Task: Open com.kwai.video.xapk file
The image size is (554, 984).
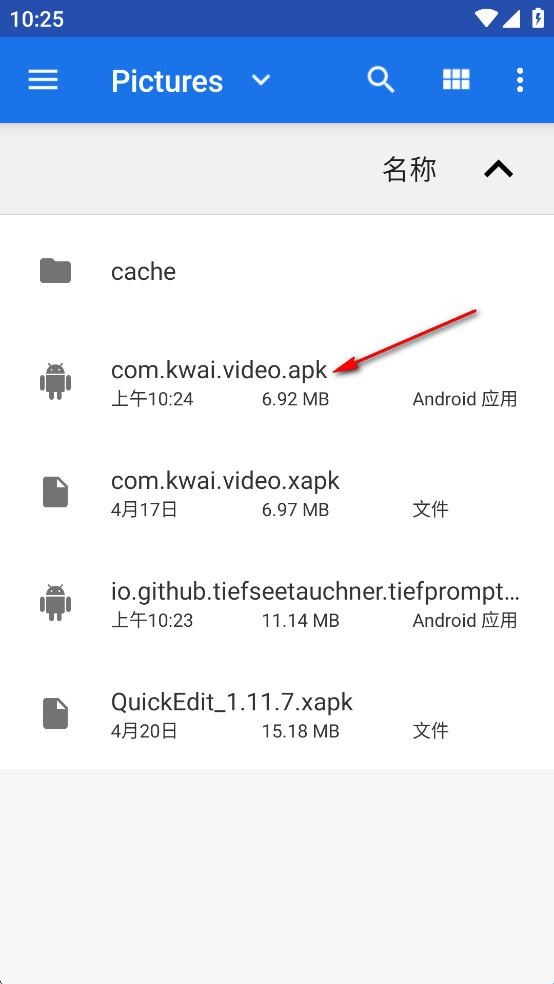Action: pyautogui.click(x=277, y=492)
